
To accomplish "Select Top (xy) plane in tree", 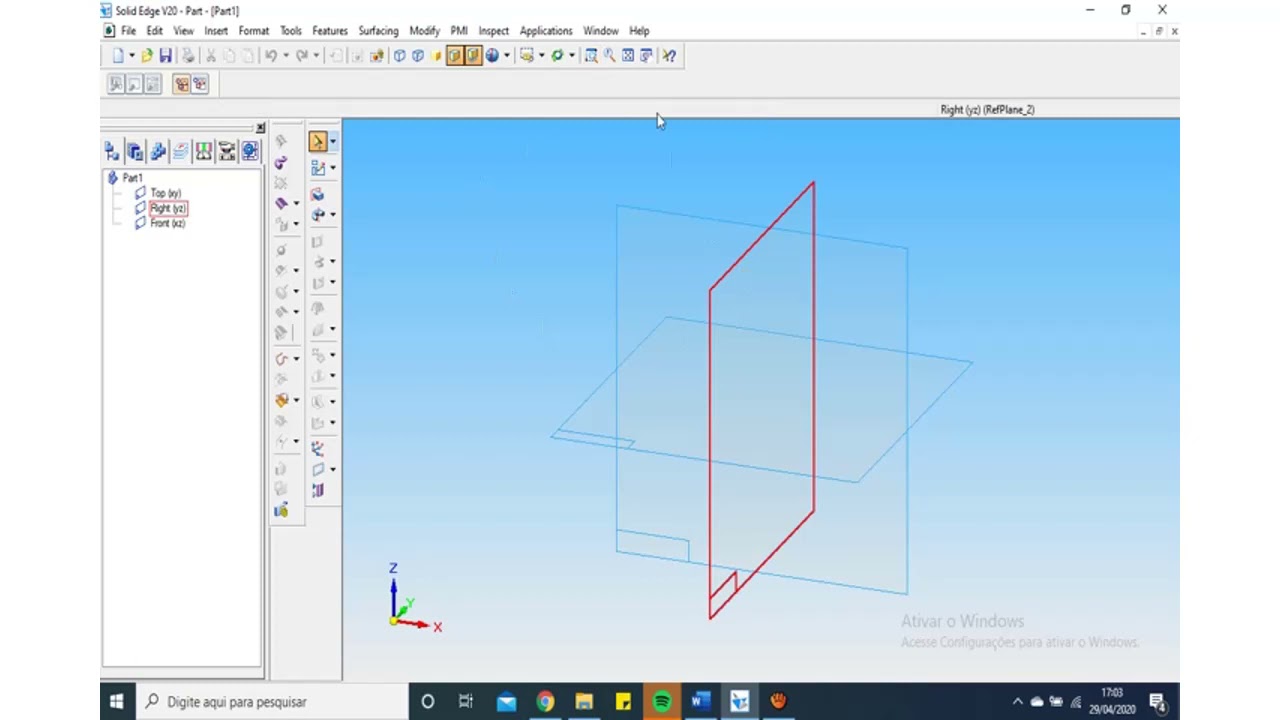I will click(165, 193).
